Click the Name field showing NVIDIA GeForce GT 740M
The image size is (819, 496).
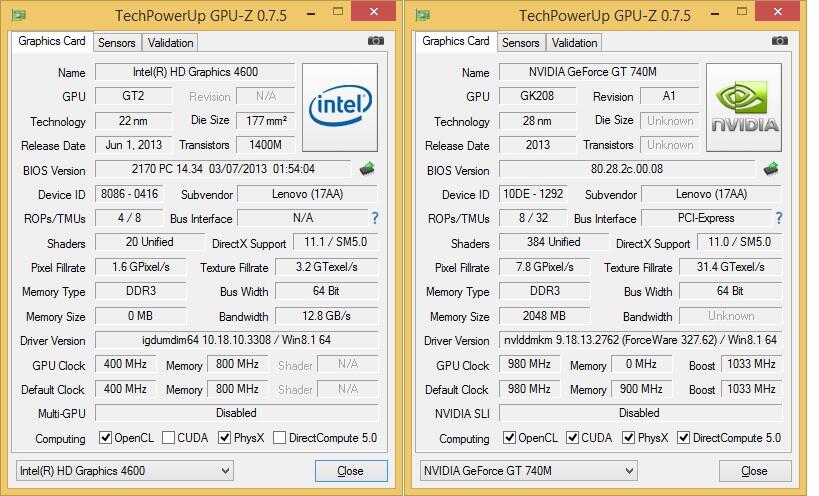[599, 72]
